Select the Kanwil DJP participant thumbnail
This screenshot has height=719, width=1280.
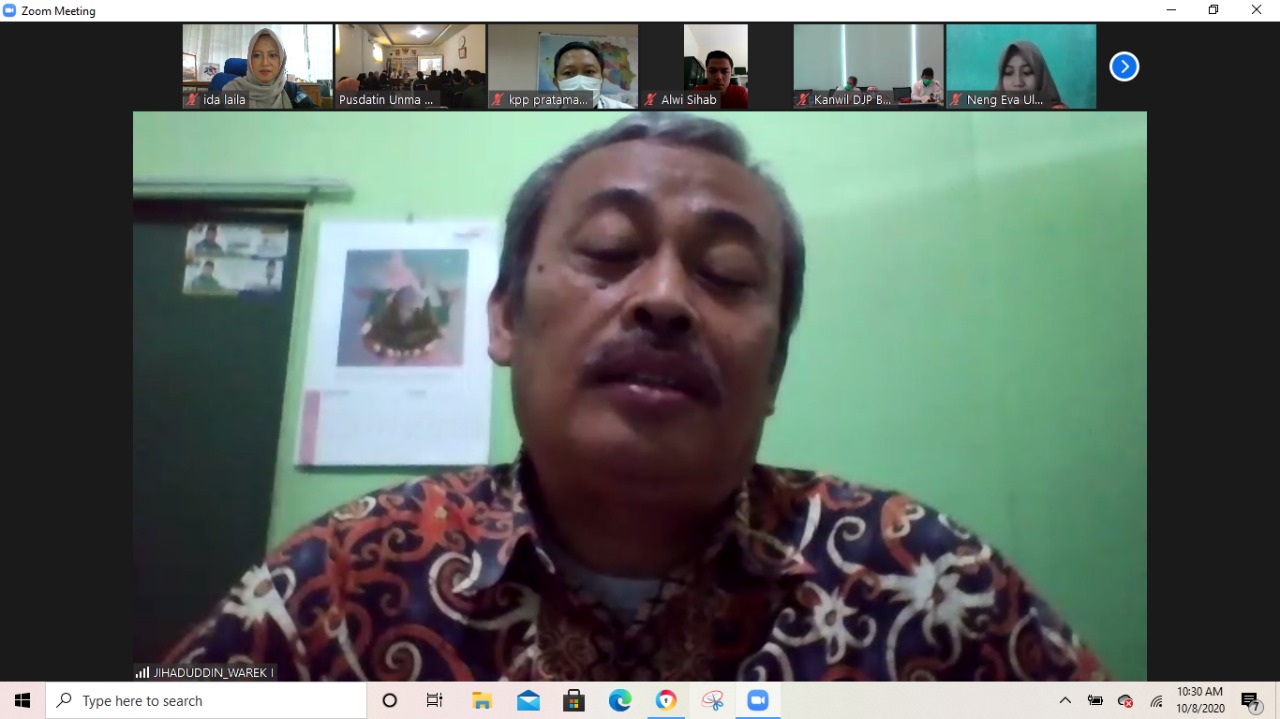pyautogui.click(x=868, y=66)
